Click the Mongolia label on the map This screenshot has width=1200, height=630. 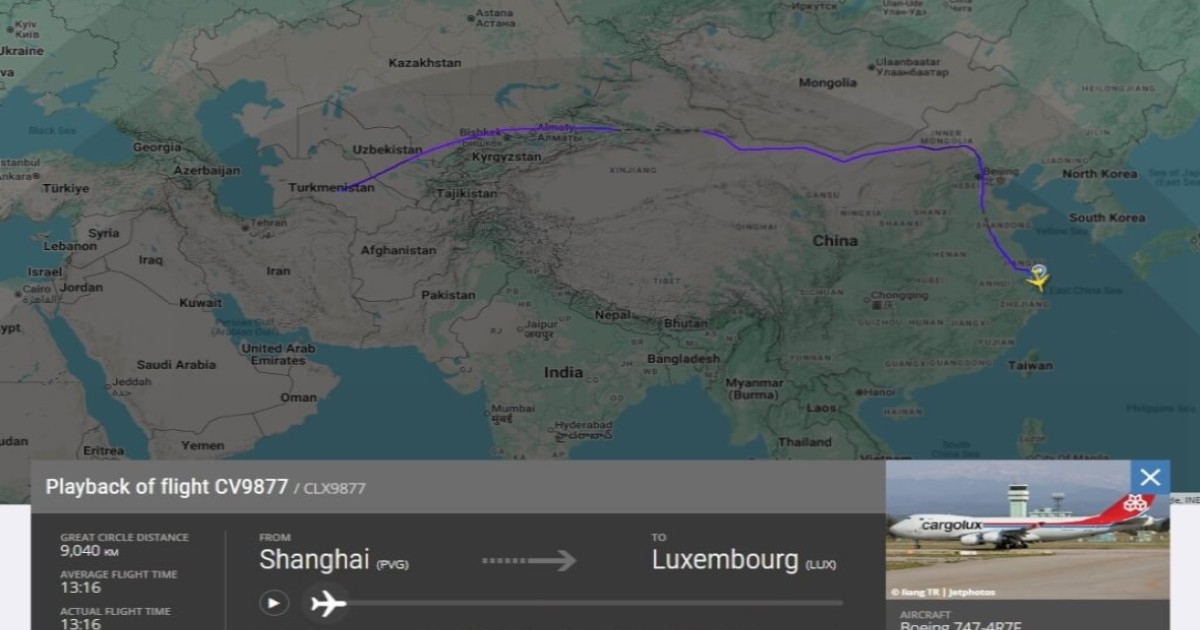tap(828, 82)
